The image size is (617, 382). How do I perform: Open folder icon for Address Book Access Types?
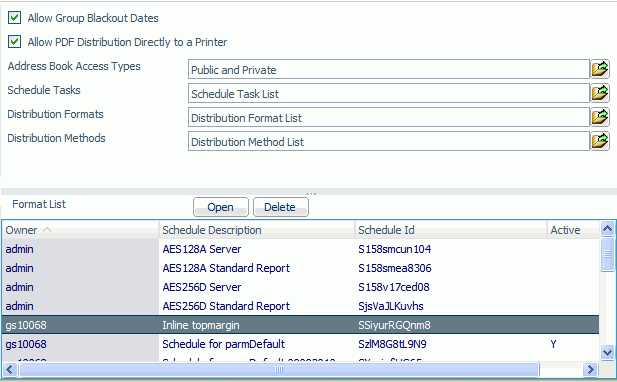tap(600, 69)
